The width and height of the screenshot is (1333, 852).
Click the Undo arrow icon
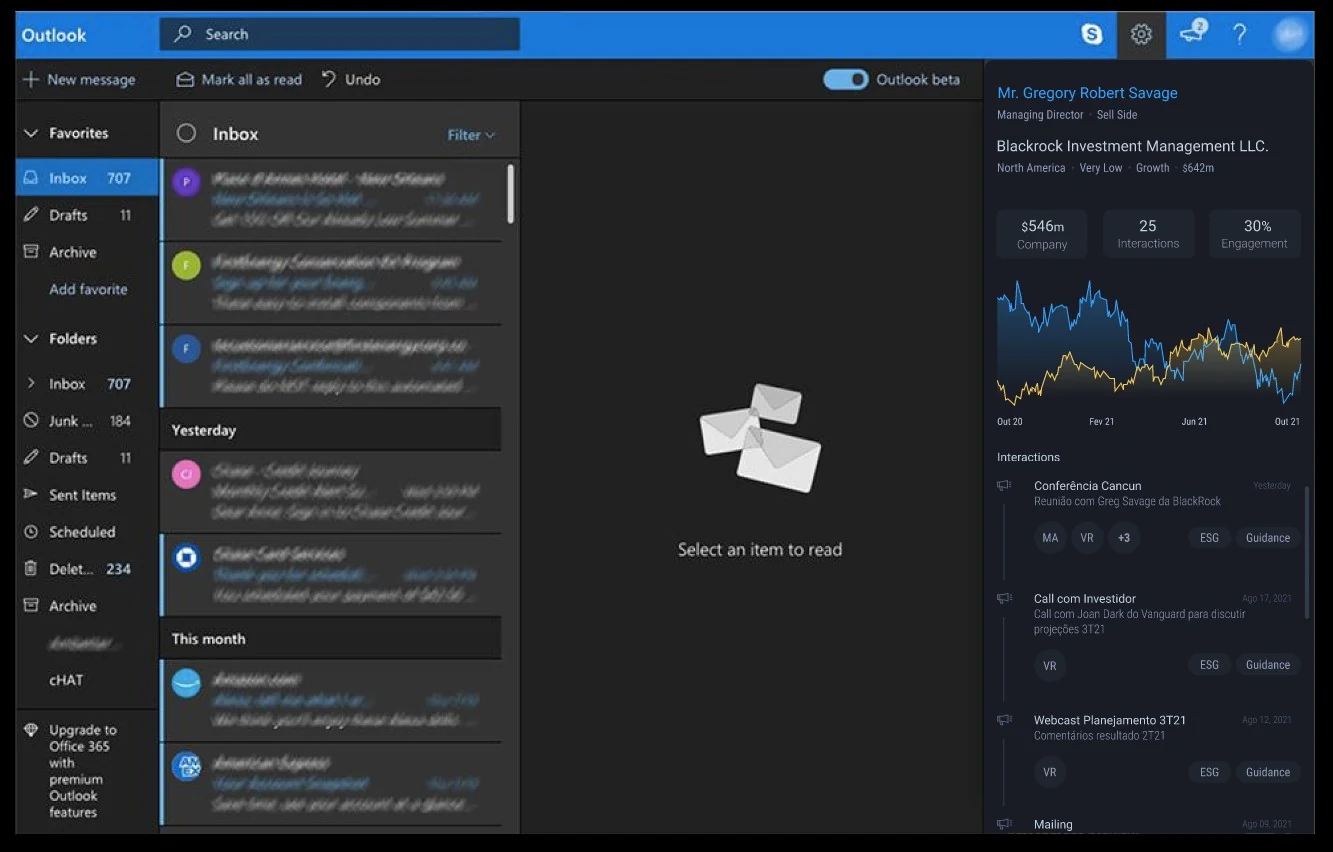click(x=328, y=79)
